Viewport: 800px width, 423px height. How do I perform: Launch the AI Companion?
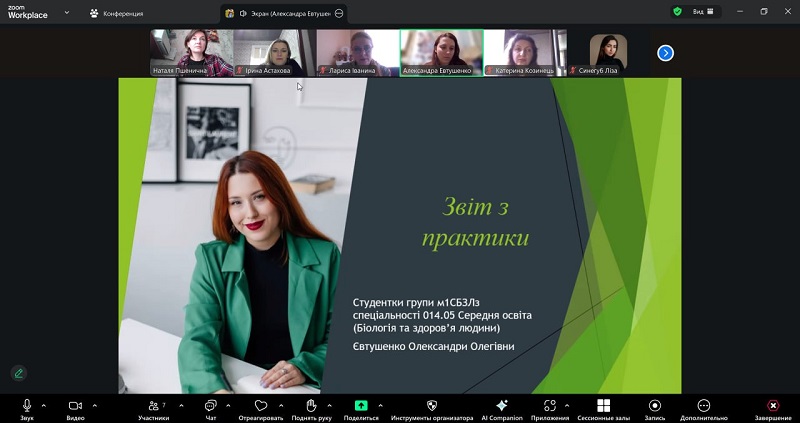pyautogui.click(x=502, y=406)
